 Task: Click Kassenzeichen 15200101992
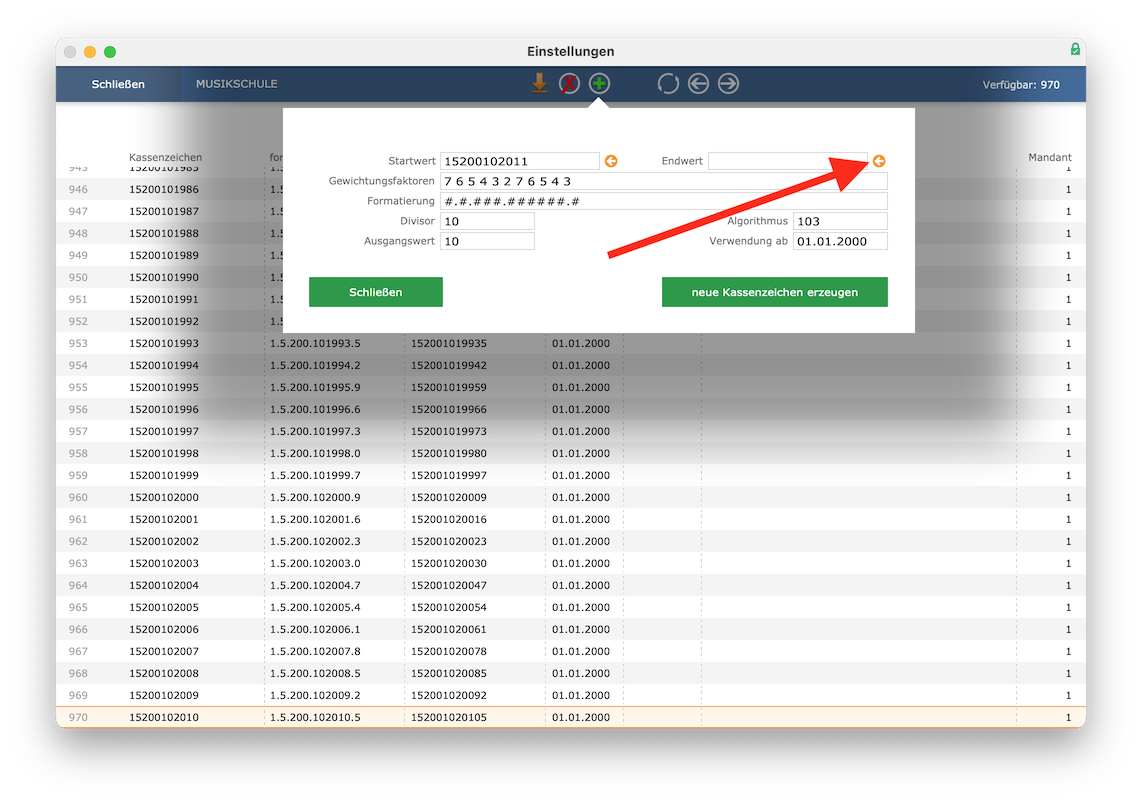pyautogui.click(x=164, y=322)
